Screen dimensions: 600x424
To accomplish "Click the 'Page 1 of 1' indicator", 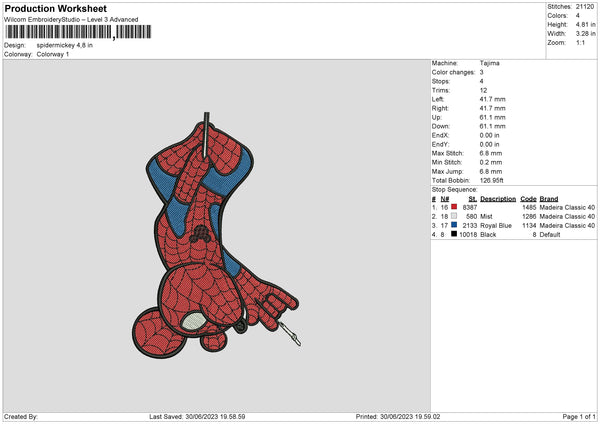I will pyautogui.click(x=579, y=416).
